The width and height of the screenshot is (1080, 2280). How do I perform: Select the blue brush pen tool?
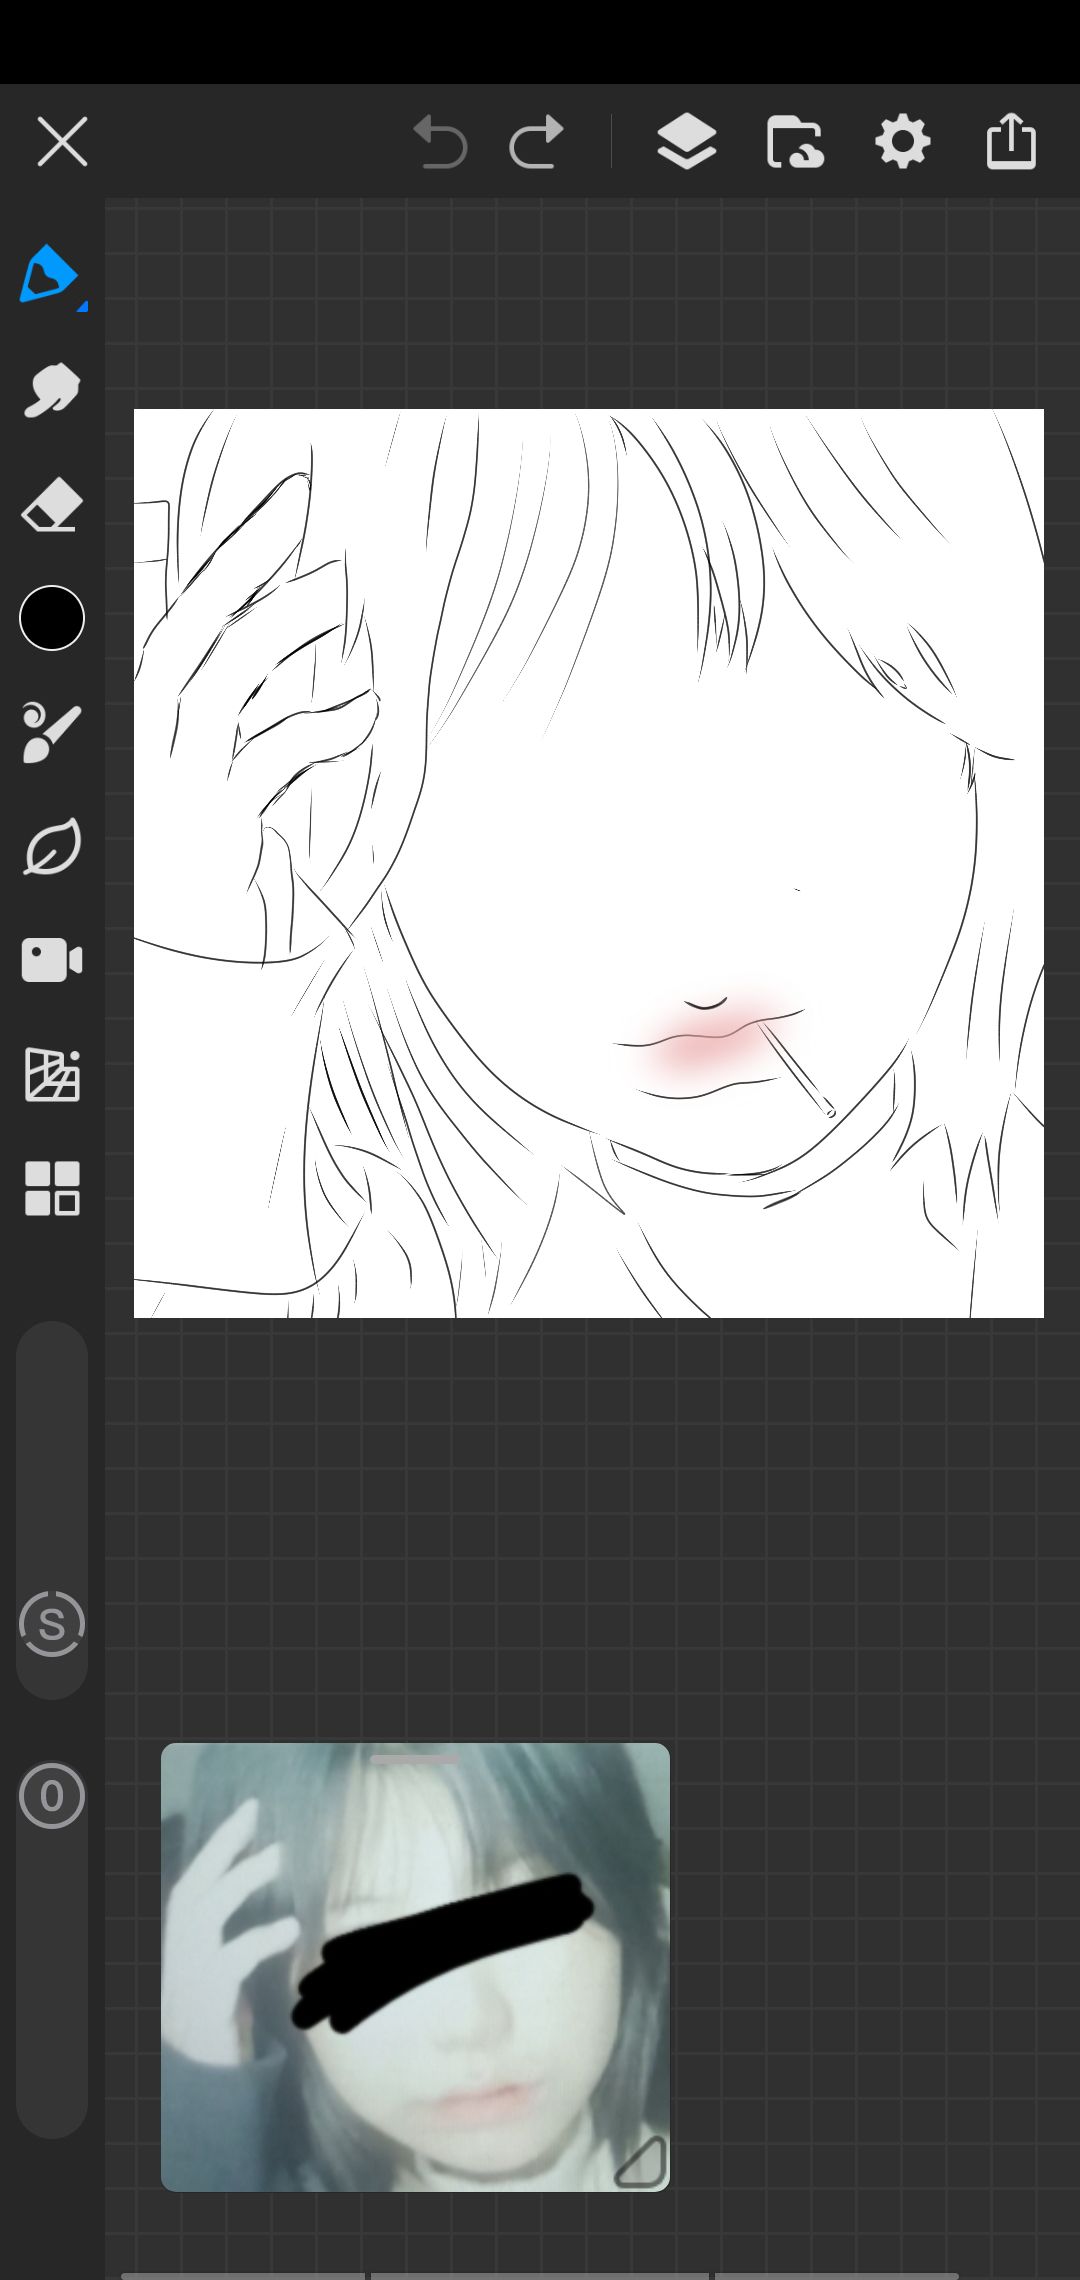coord(50,274)
